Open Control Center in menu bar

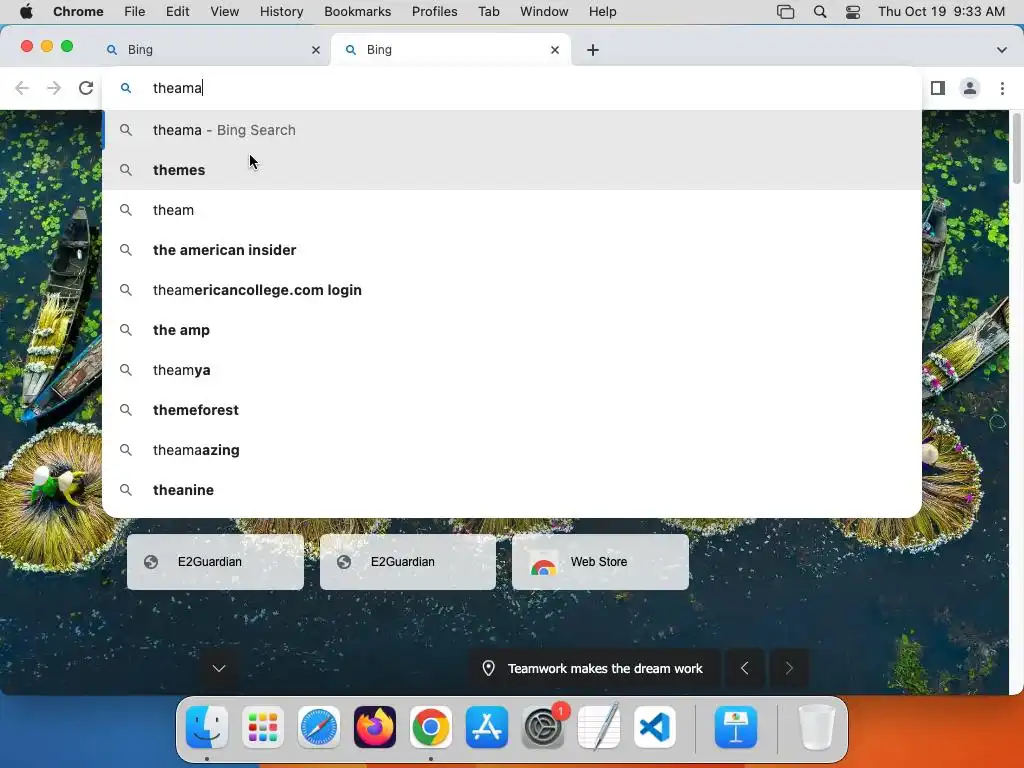853,12
